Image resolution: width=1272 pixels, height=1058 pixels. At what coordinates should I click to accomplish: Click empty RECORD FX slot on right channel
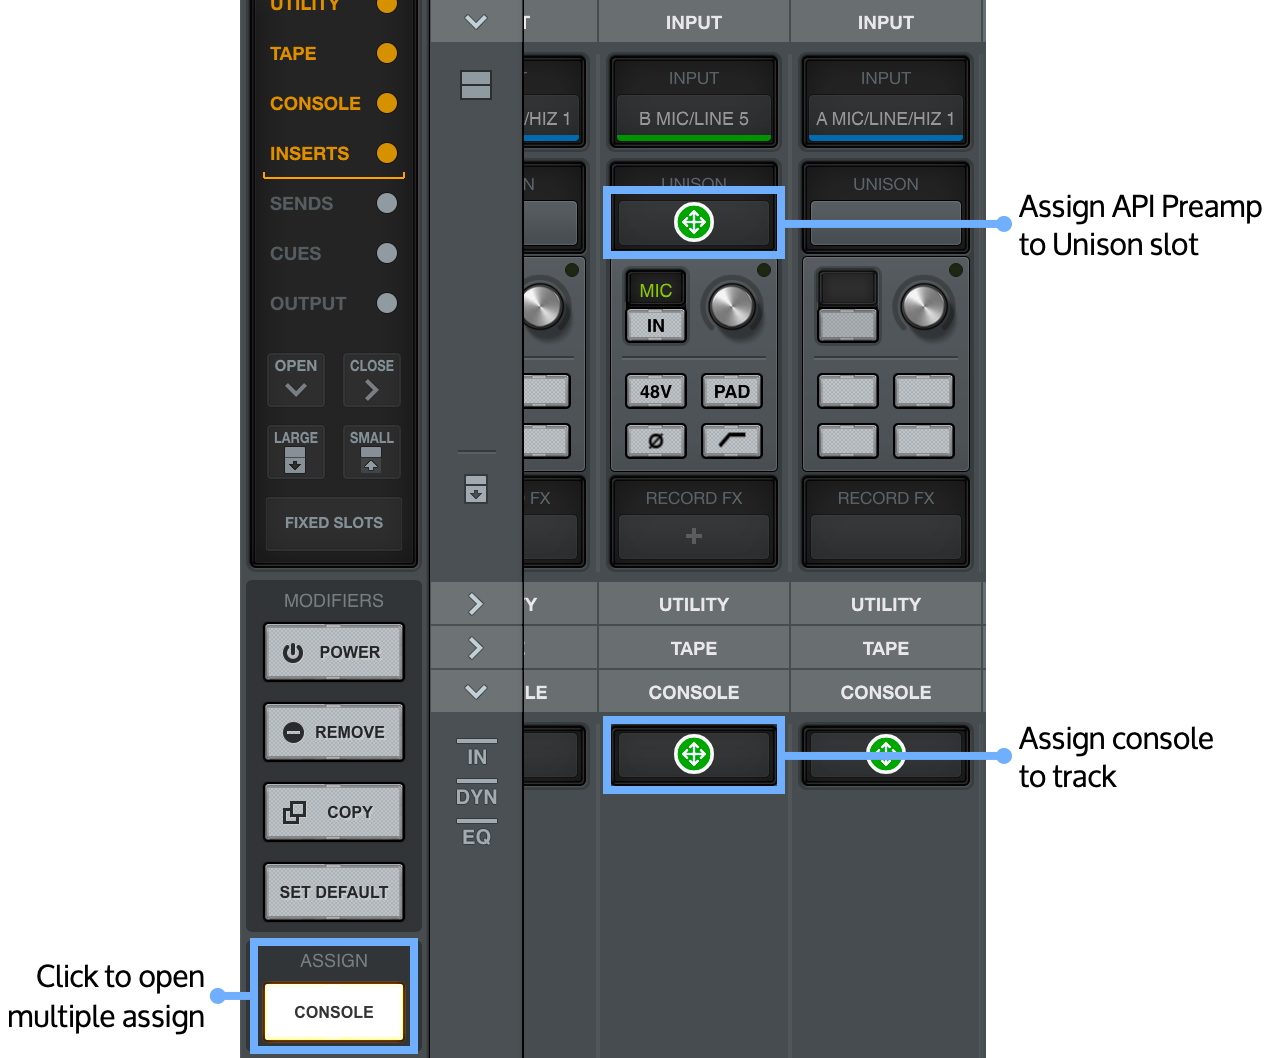click(x=886, y=536)
